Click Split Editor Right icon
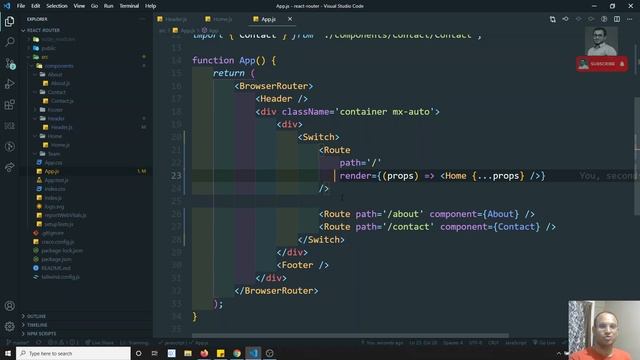Screen dimensions: 640x360 [617, 19]
